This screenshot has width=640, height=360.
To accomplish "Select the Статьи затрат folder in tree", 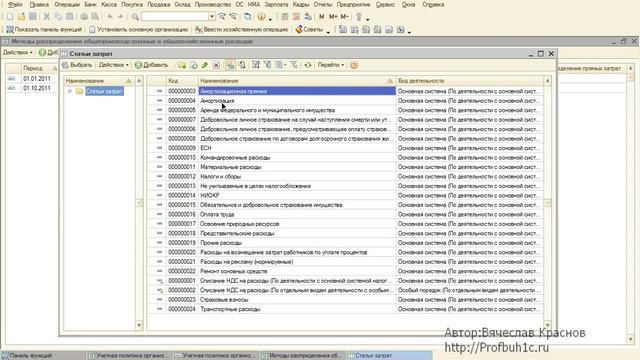I will click(x=104, y=91).
